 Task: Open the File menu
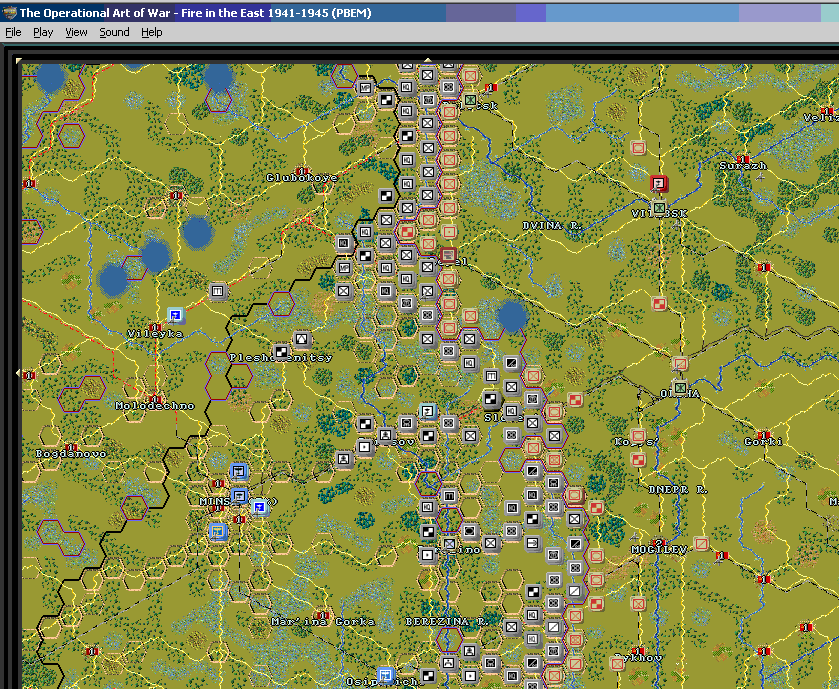13,32
